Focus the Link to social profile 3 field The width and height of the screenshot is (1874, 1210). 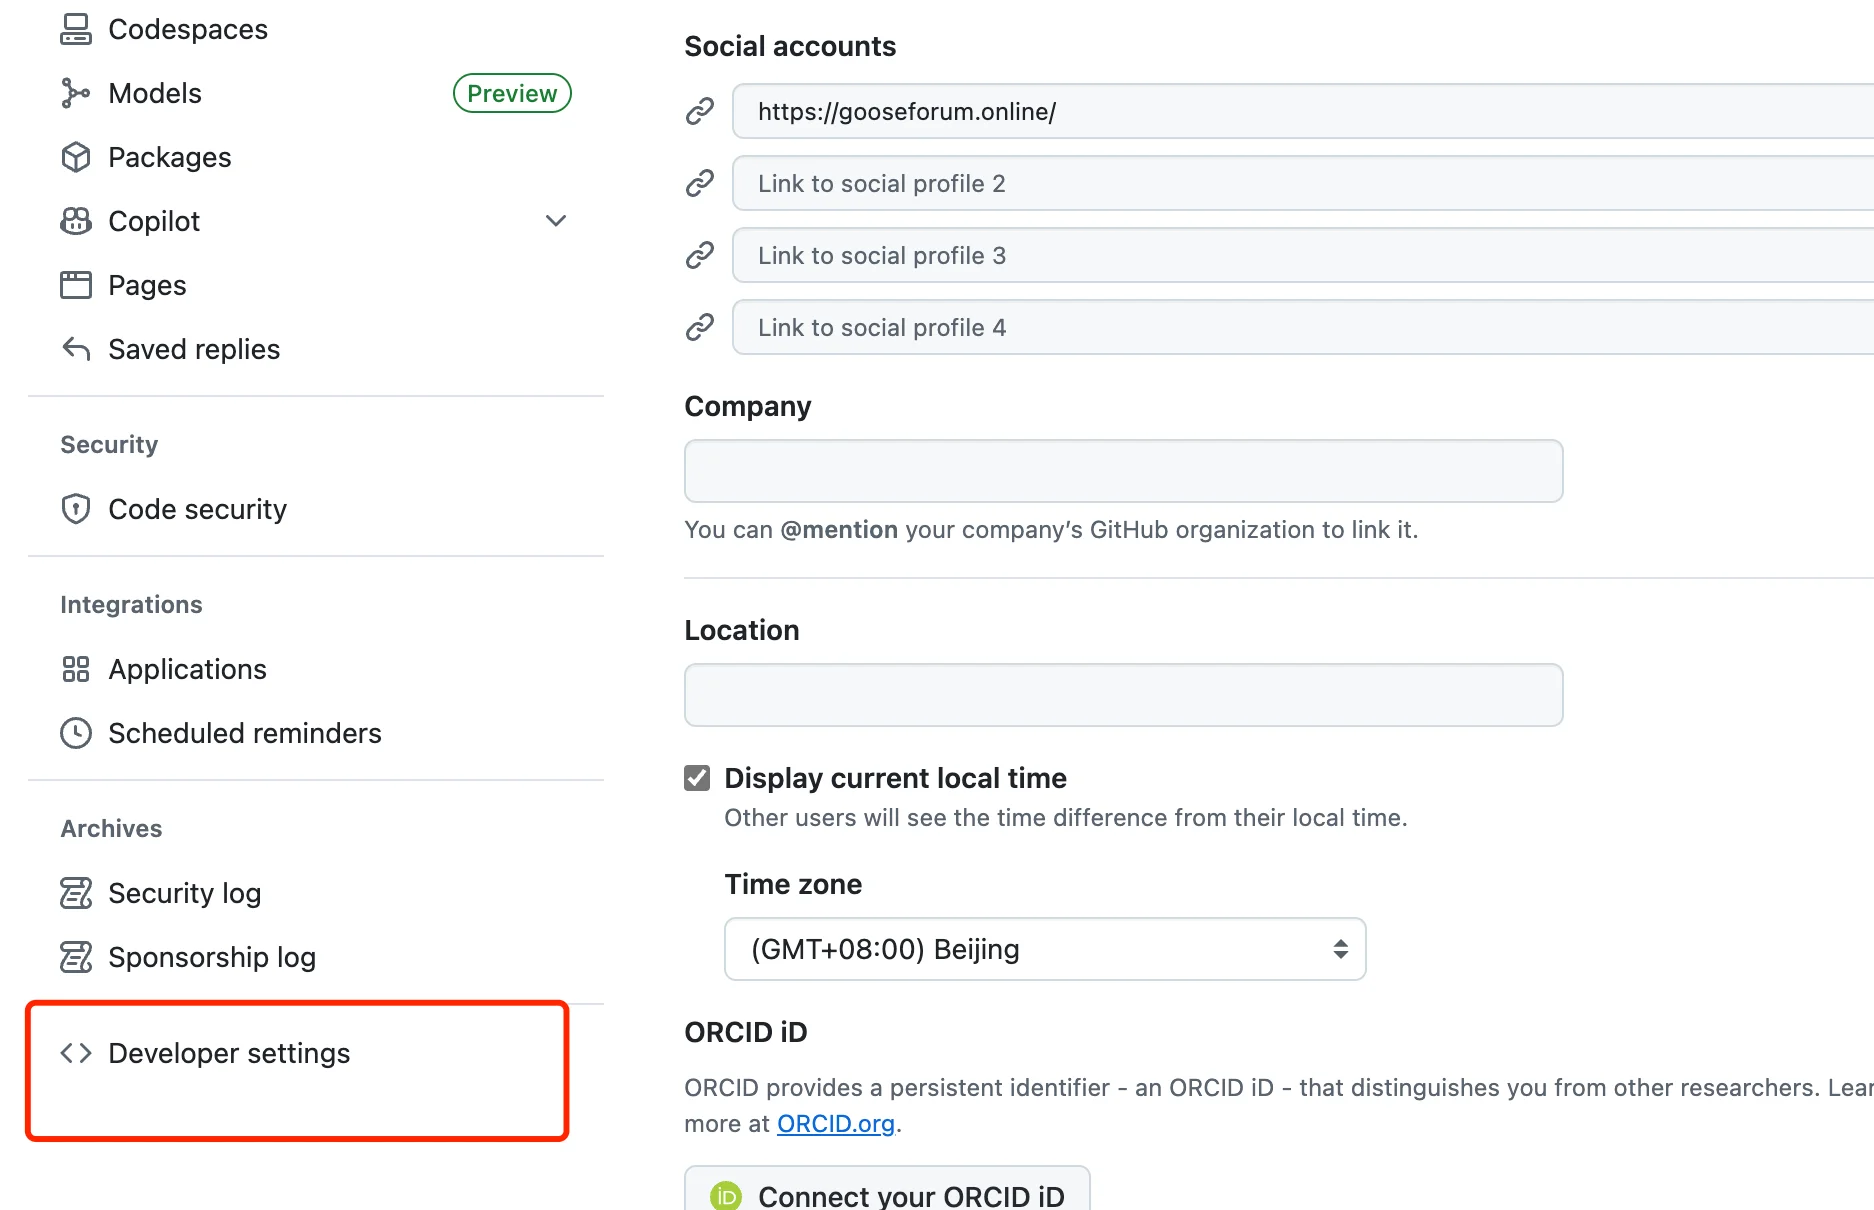pos(1303,255)
